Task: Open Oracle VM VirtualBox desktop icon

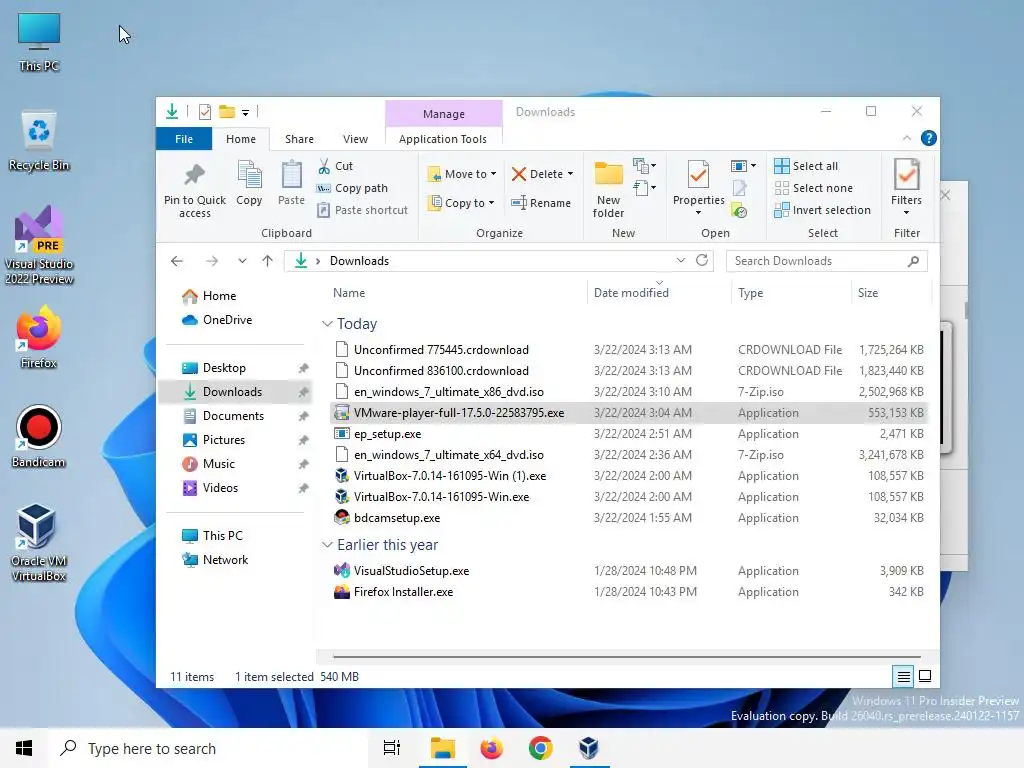Action: pyautogui.click(x=39, y=543)
